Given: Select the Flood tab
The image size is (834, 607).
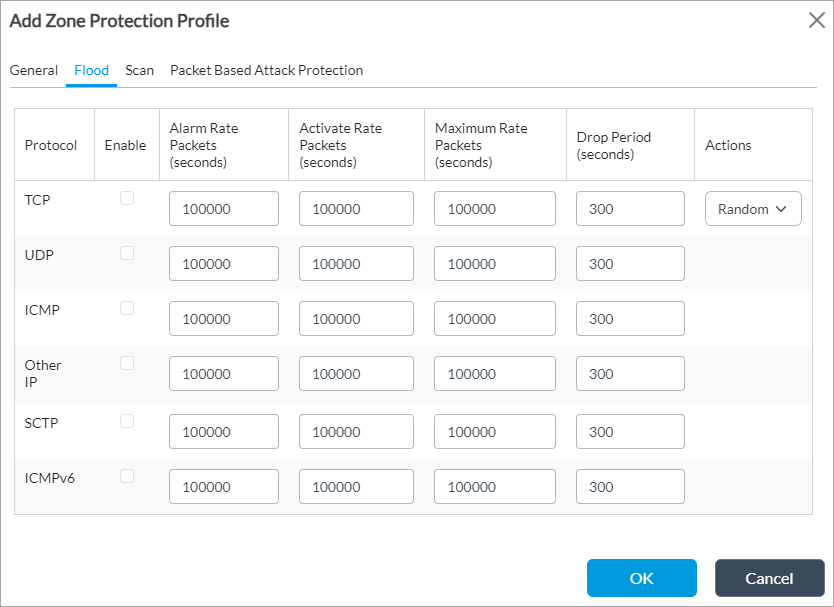Looking at the screenshot, I should tap(91, 70).
